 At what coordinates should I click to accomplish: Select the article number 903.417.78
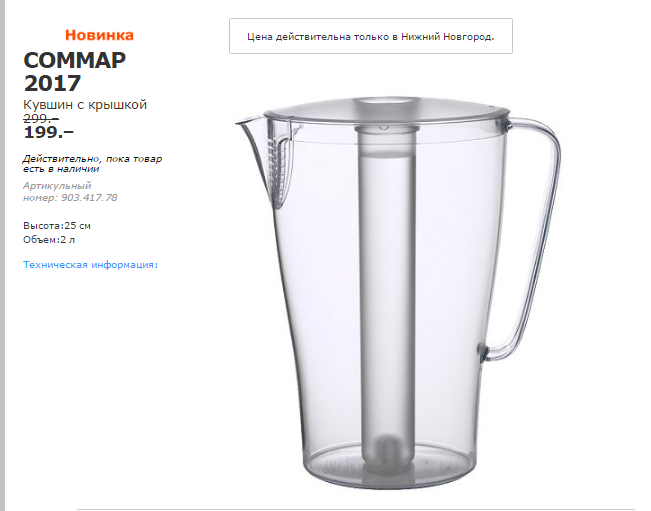pyautogui.click(x=89, y=198)
